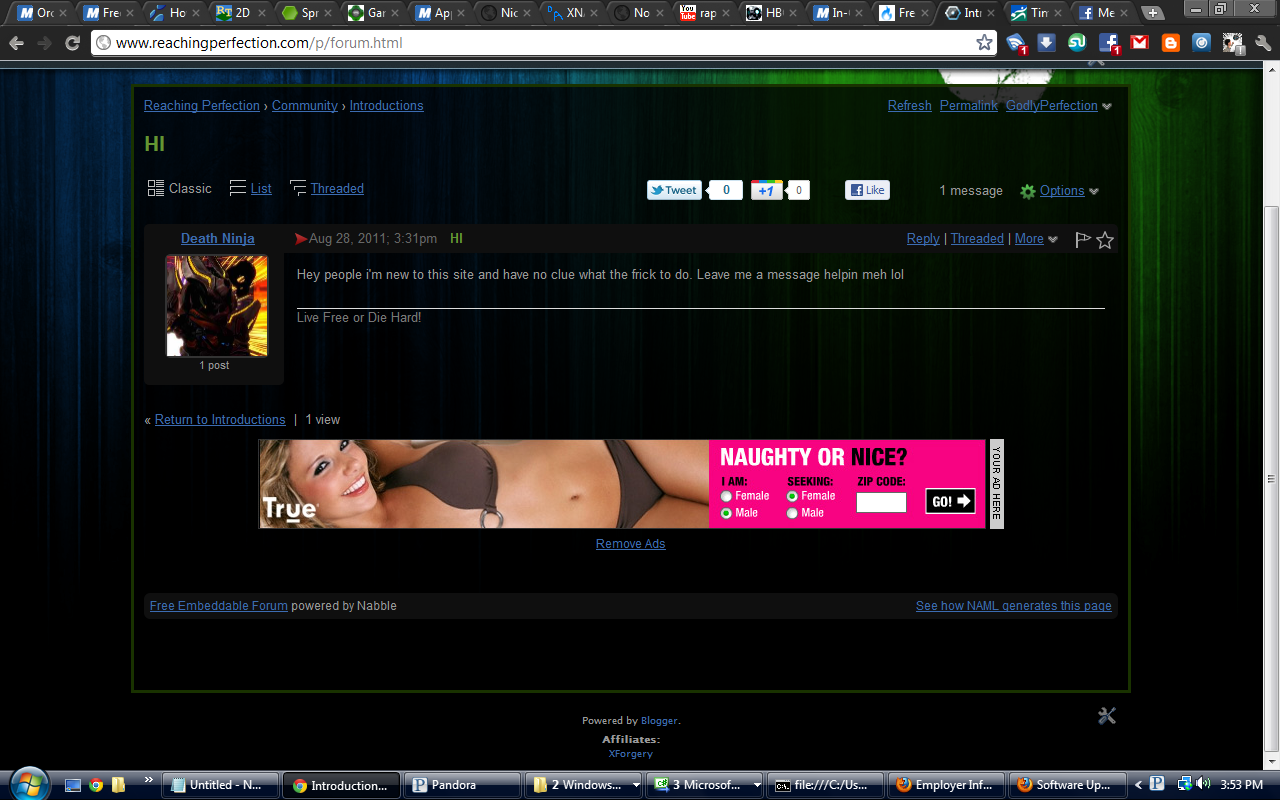Viewport: 1280px width, 800px height.
Task: Click the Blogger extension icon
Action: click(x=1170, y=43)
